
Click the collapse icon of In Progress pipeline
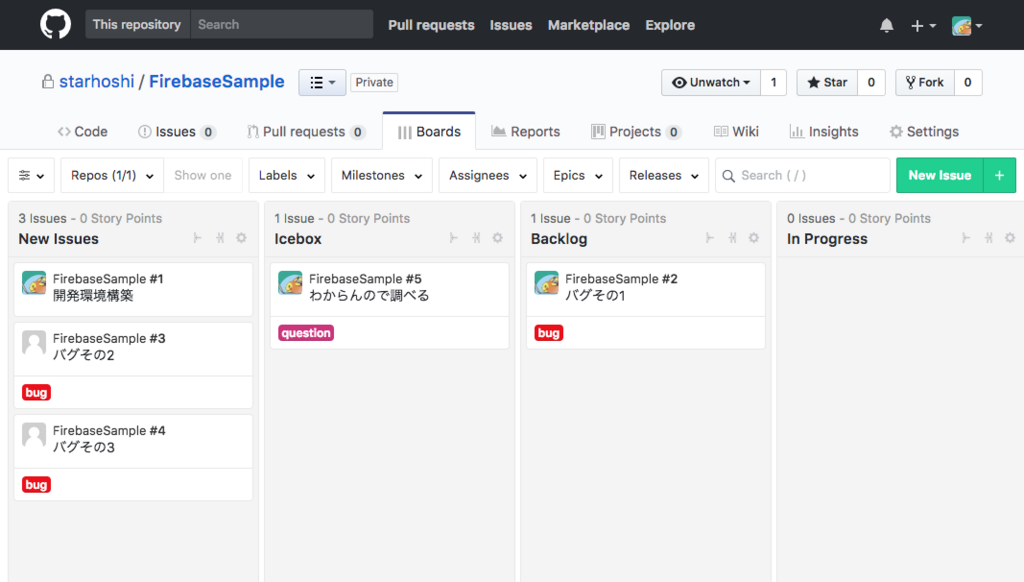(966, 238)
